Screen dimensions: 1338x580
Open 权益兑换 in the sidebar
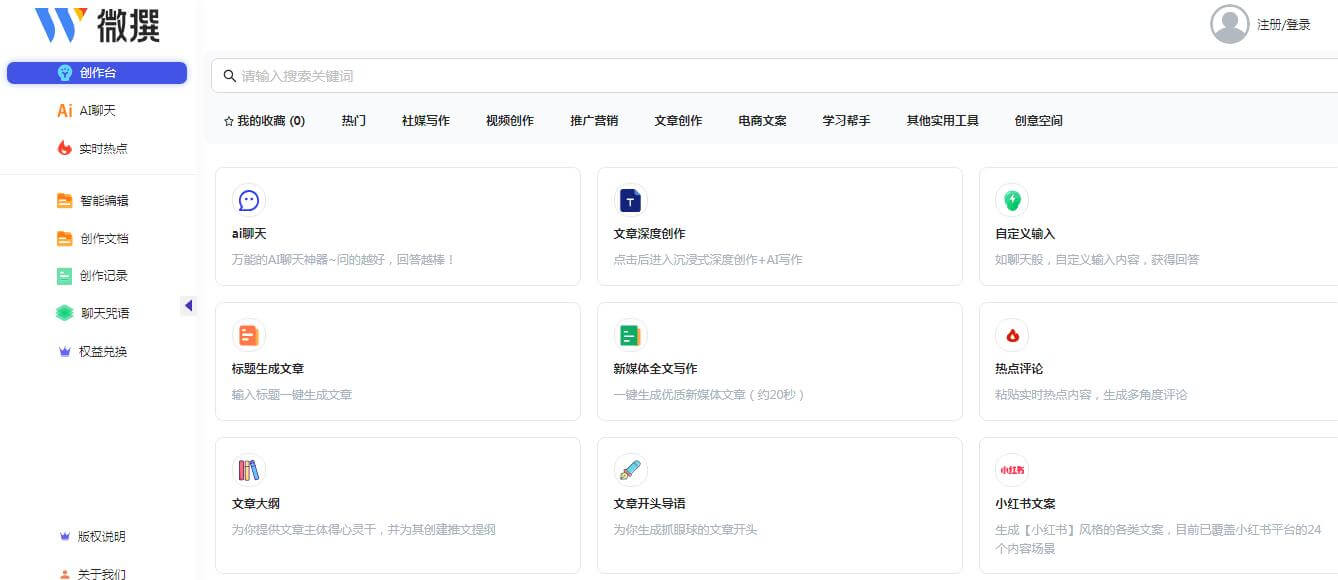coord(102,352)
